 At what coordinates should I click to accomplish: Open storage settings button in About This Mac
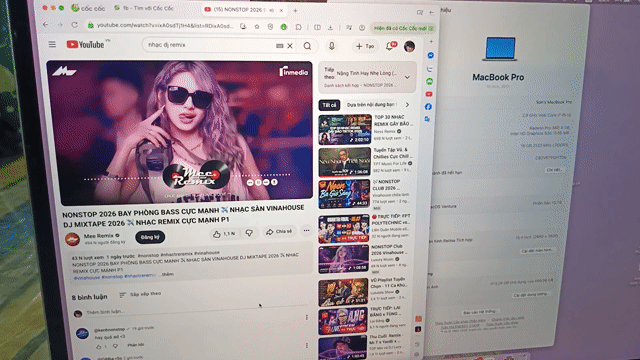(531, 295)
